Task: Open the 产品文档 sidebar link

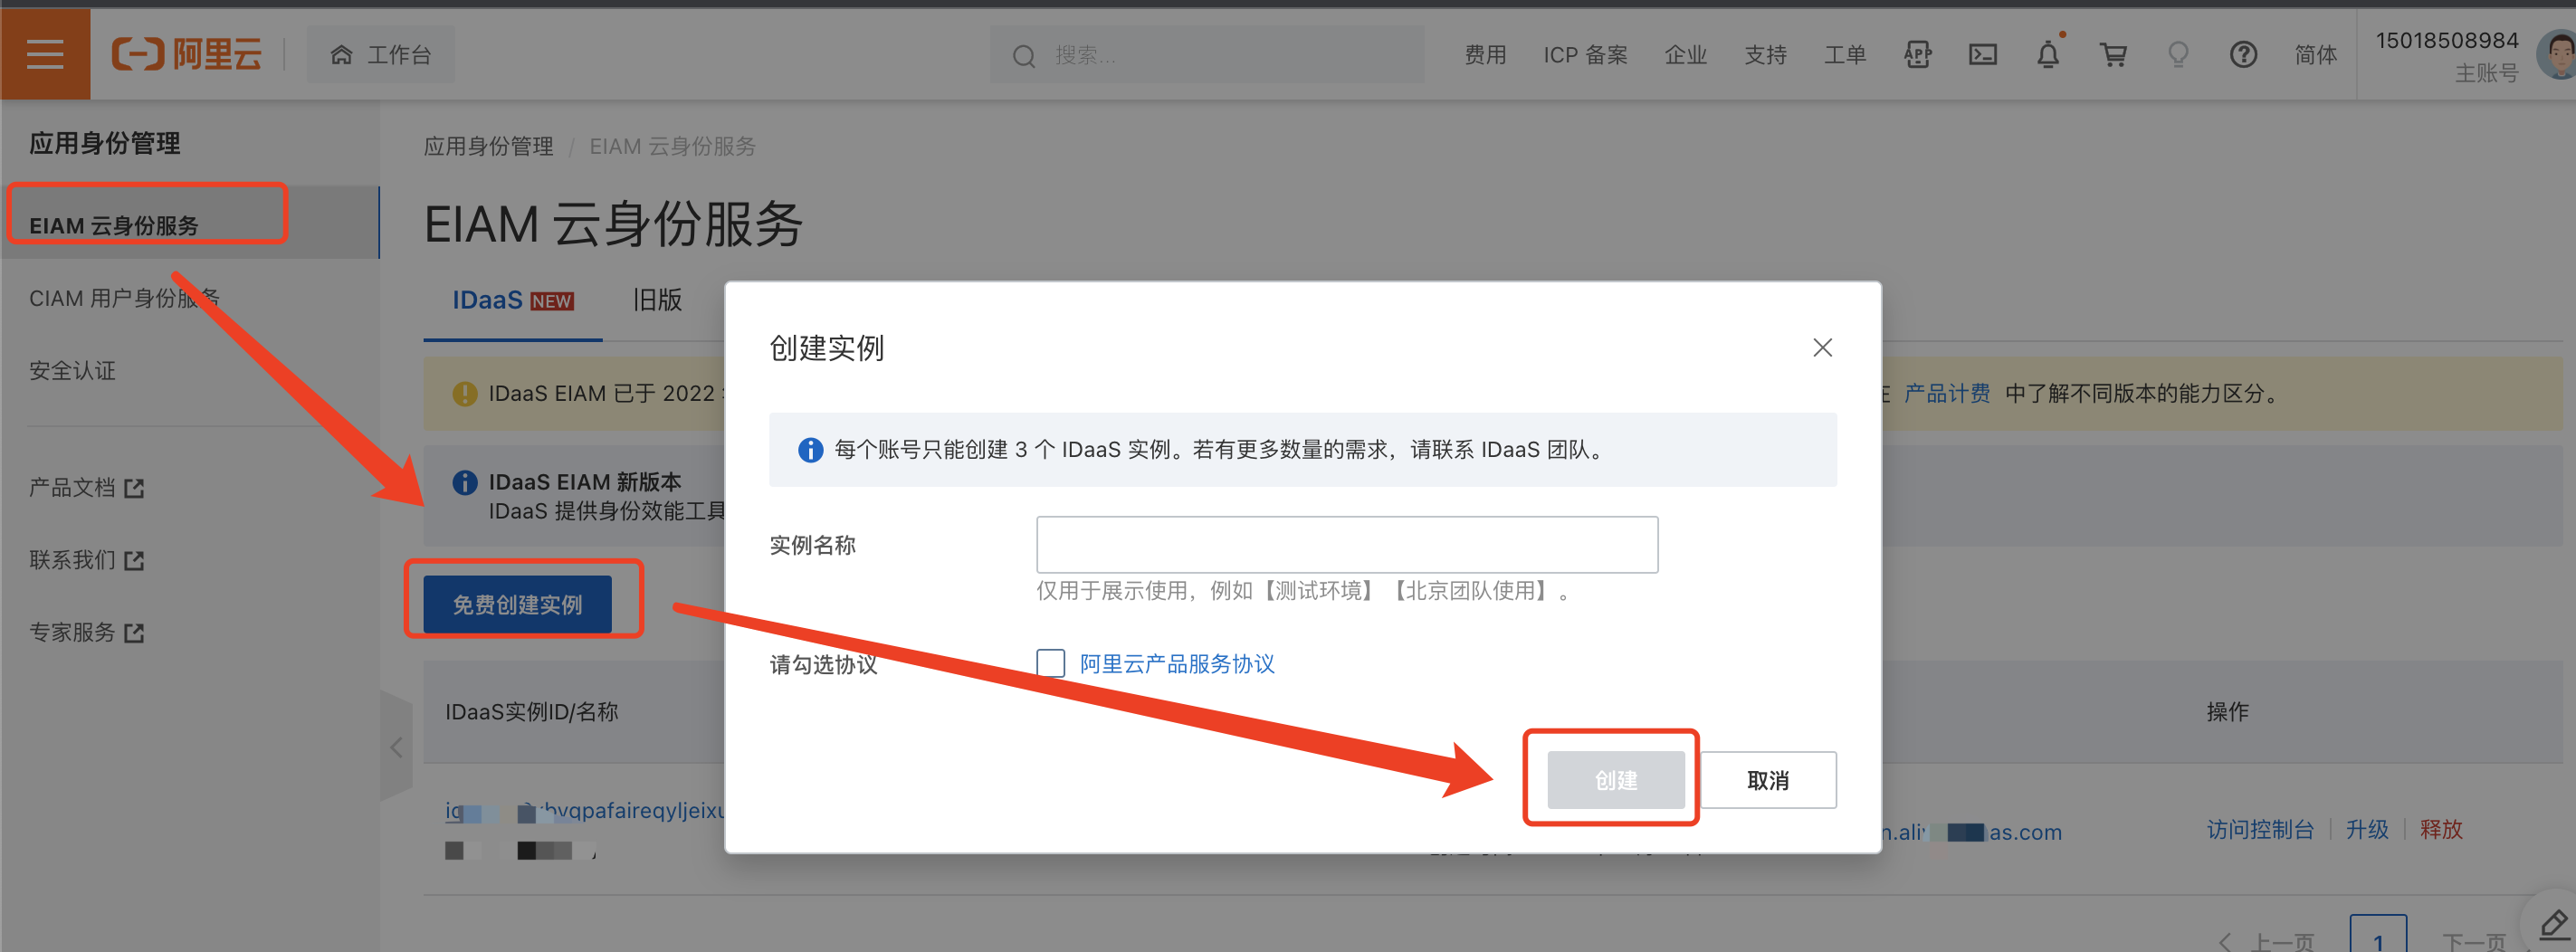Action: pos(72,488)
